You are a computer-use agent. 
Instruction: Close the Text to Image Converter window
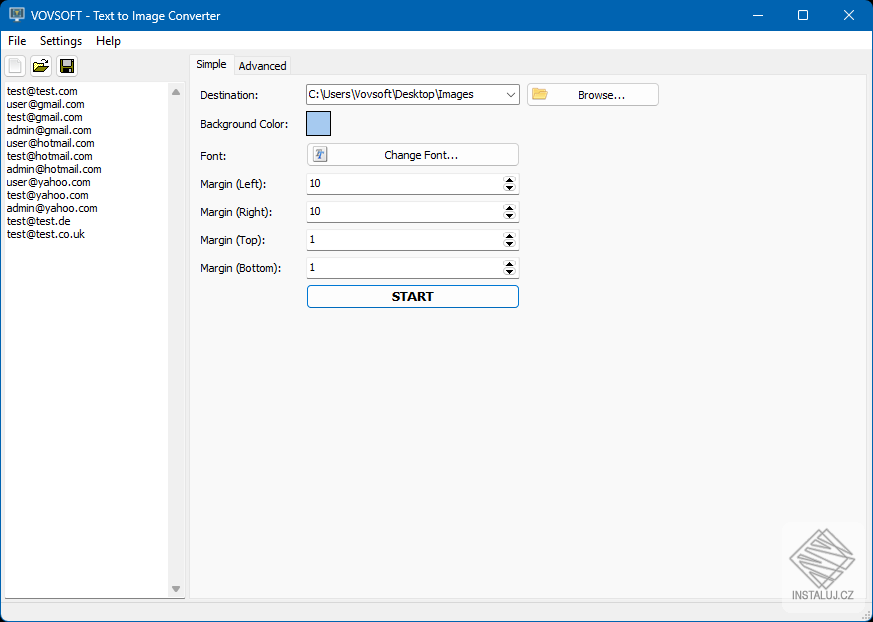click(x=849, y=15)
